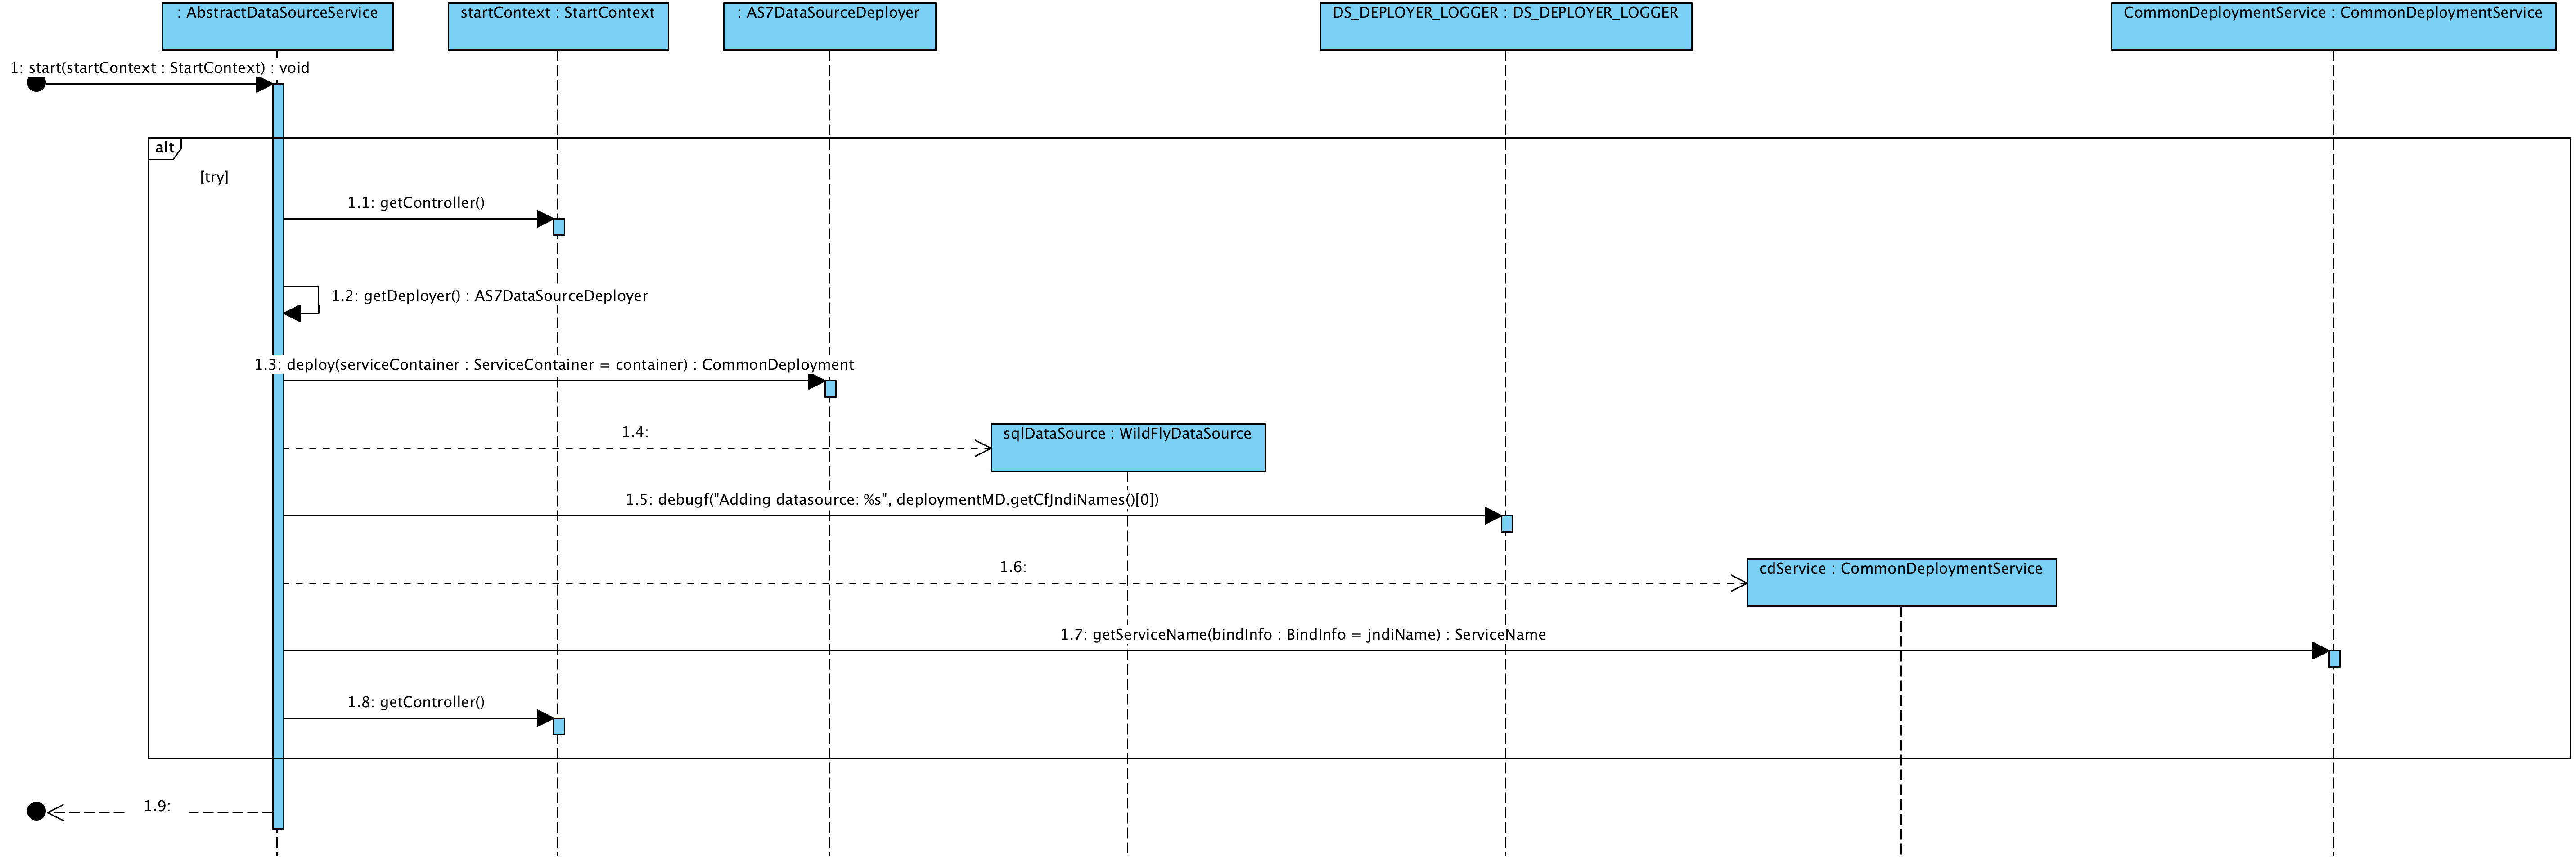Click the 1.9: return message label

(x=157, y=806)
